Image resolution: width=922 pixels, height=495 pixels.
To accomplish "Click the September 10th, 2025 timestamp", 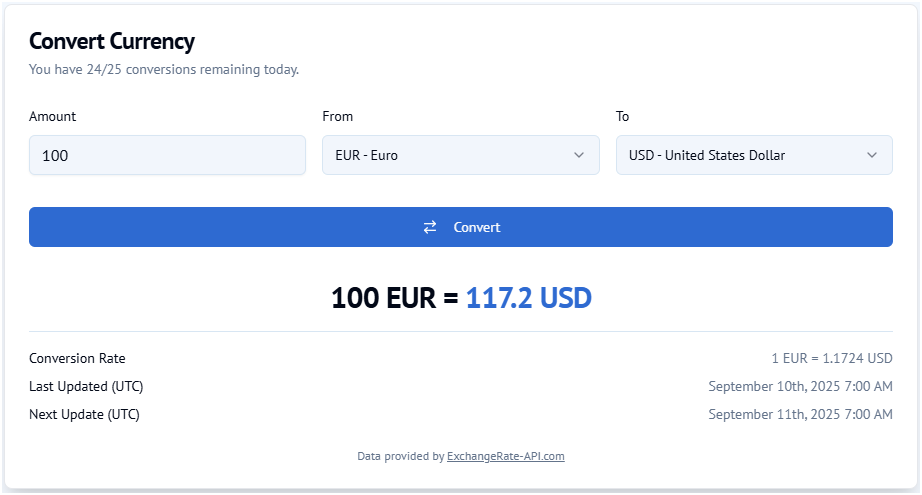I will click(x=800, y=386).
